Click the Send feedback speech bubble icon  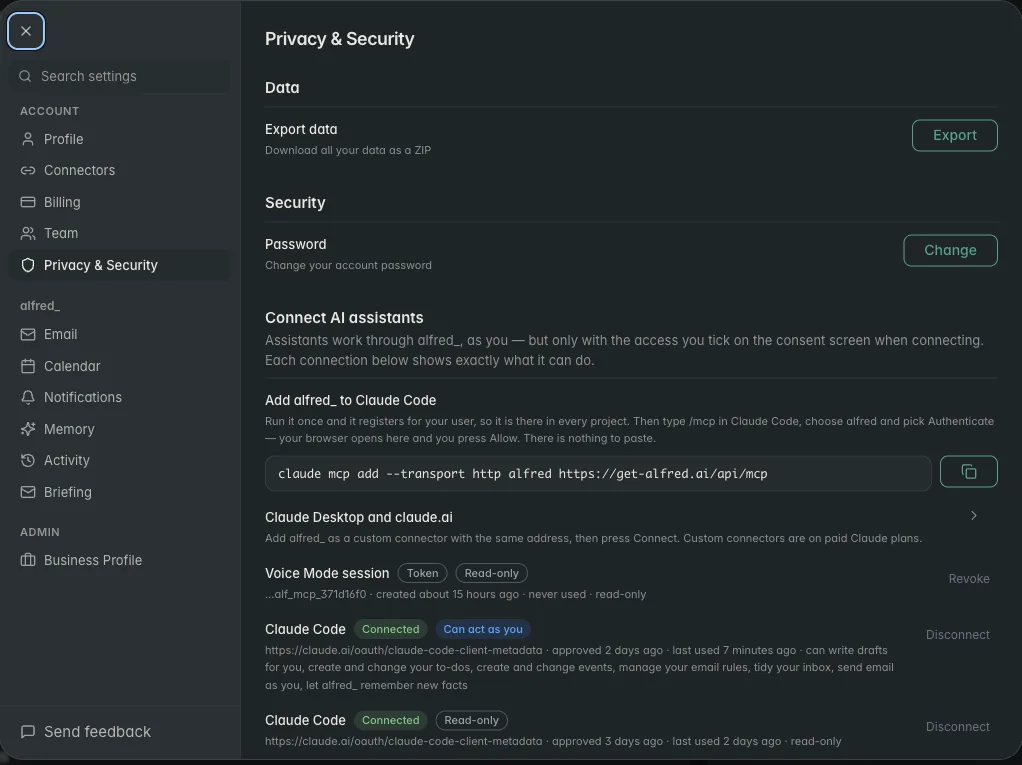27,732
